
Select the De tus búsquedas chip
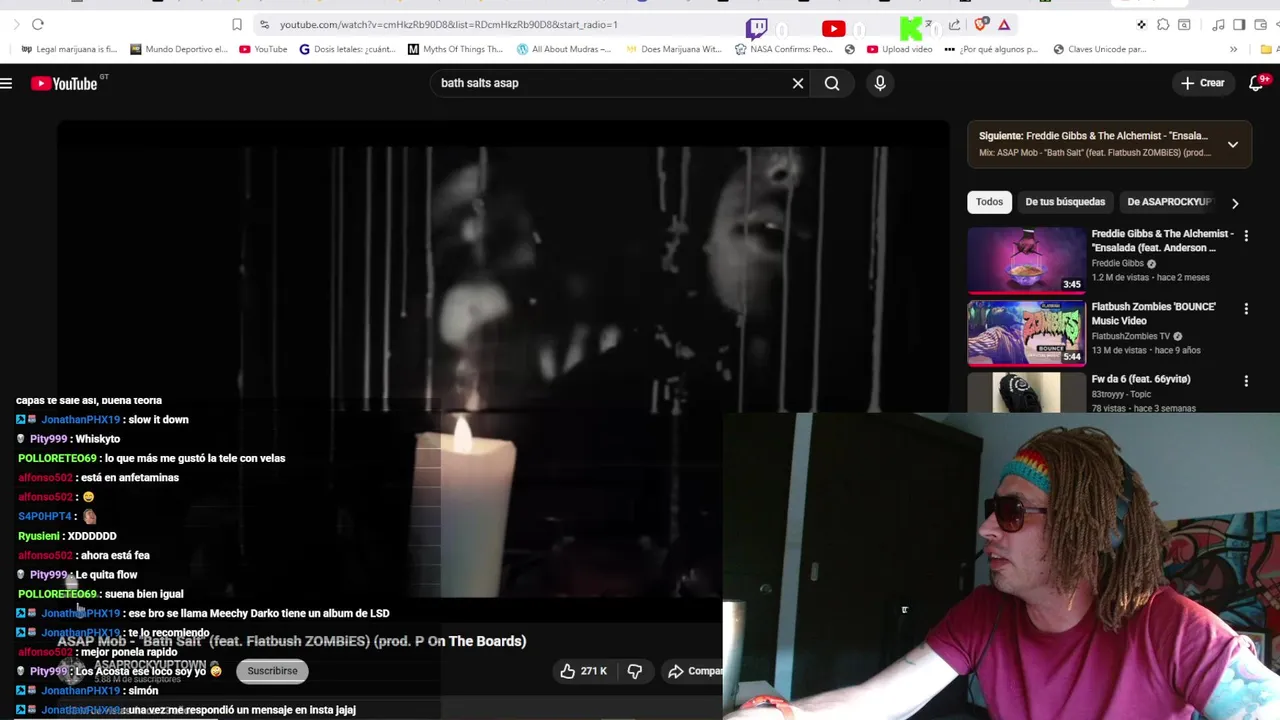(x=1065, y=202)
